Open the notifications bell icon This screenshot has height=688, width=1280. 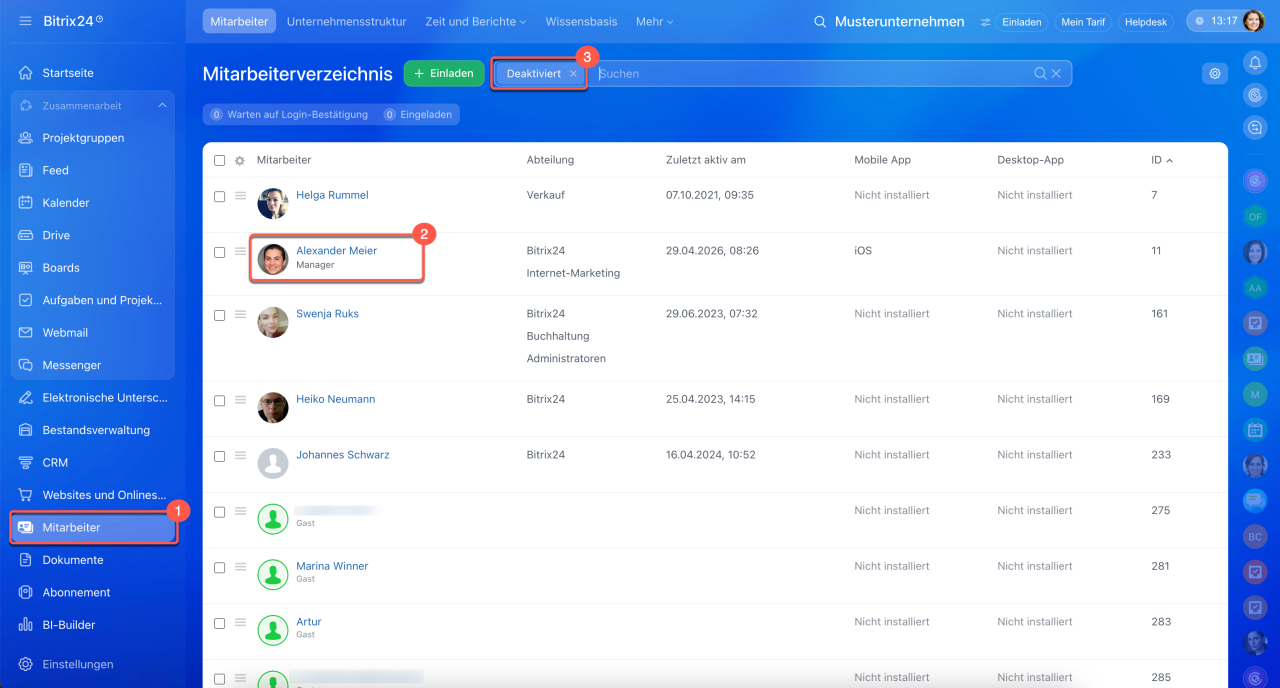click(x=1255, y=63)
